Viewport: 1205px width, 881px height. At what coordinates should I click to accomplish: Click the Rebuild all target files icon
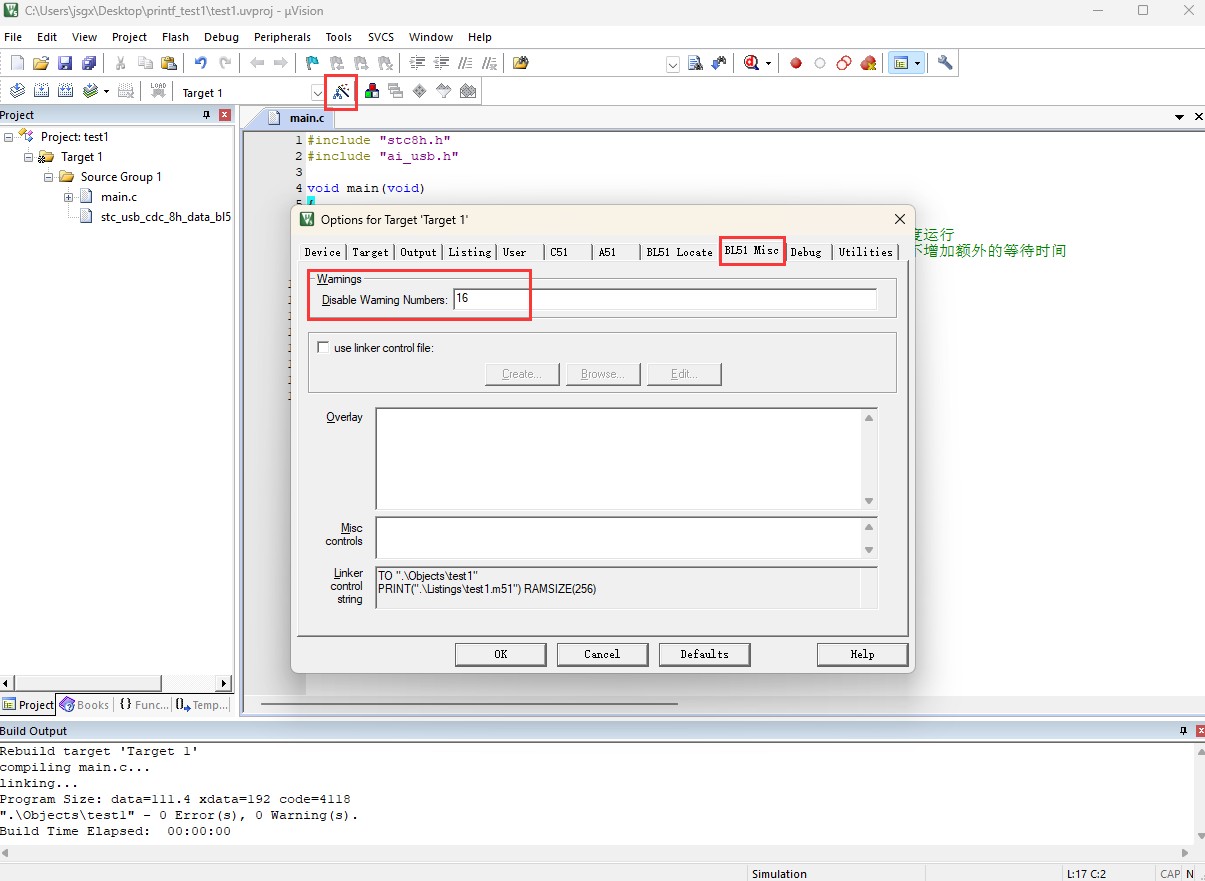(x=65, y=91)
